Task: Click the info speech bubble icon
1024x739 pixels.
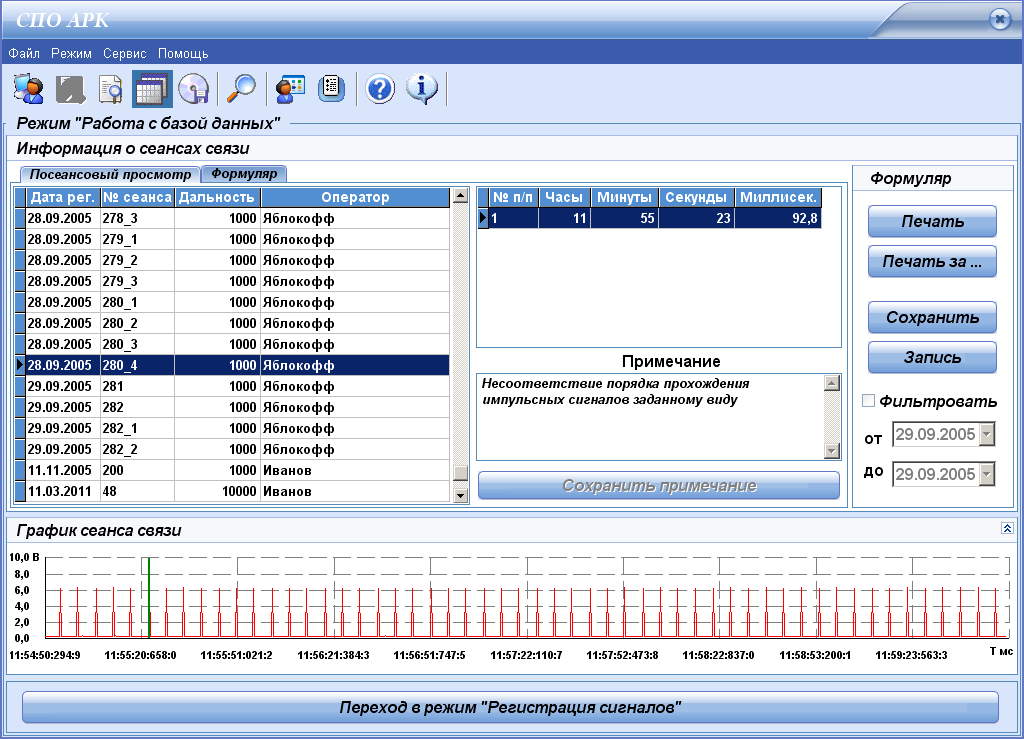Action: [422, 89]
